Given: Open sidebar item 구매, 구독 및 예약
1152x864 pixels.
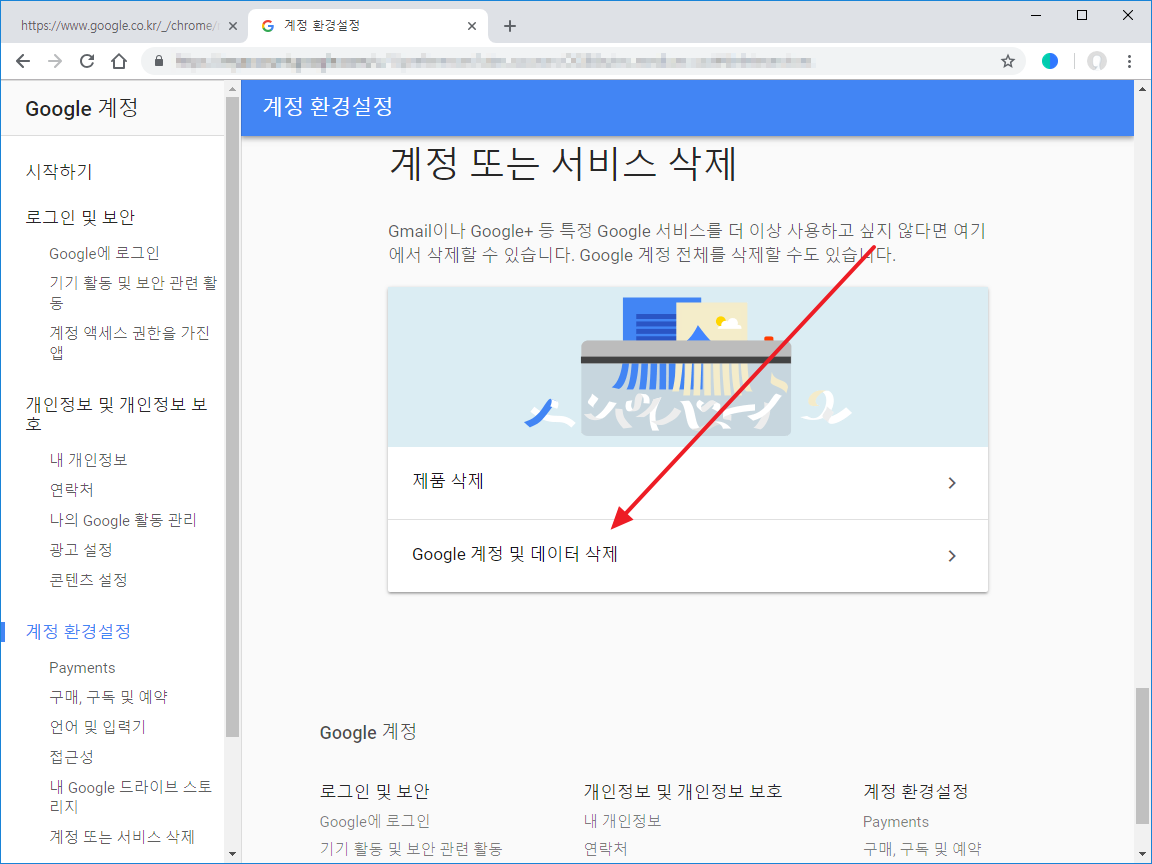Looking at the screenshot, I should (108, 696).
